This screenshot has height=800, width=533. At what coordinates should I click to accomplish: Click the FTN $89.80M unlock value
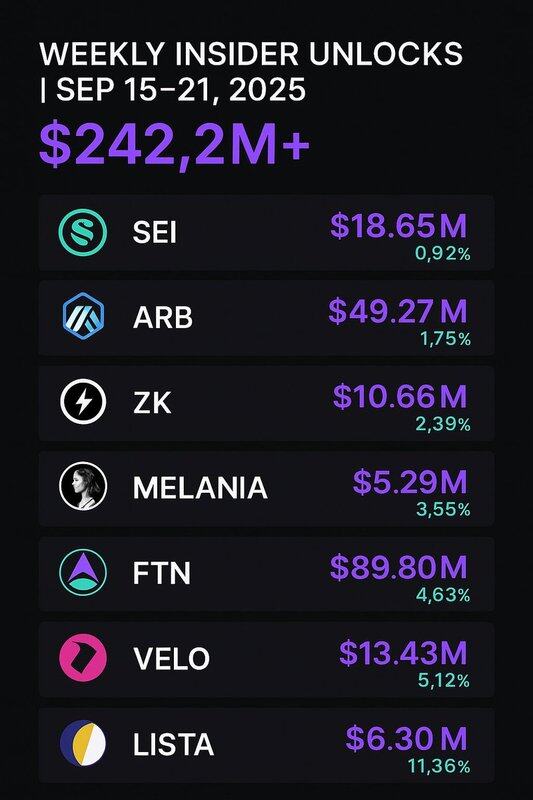tap(398, 567)
